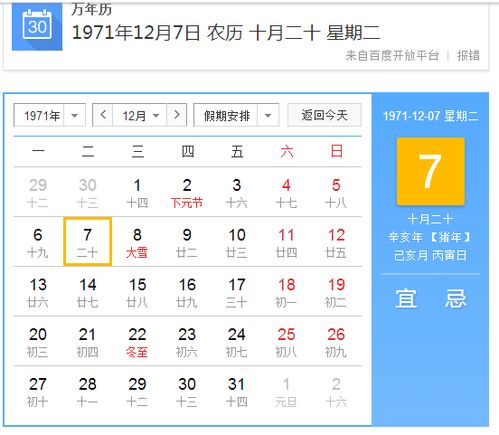Screen dimensions: 499x435
Task: Select December 14 (廿七)
Action: pyautogui.click(x=88, y=292)
